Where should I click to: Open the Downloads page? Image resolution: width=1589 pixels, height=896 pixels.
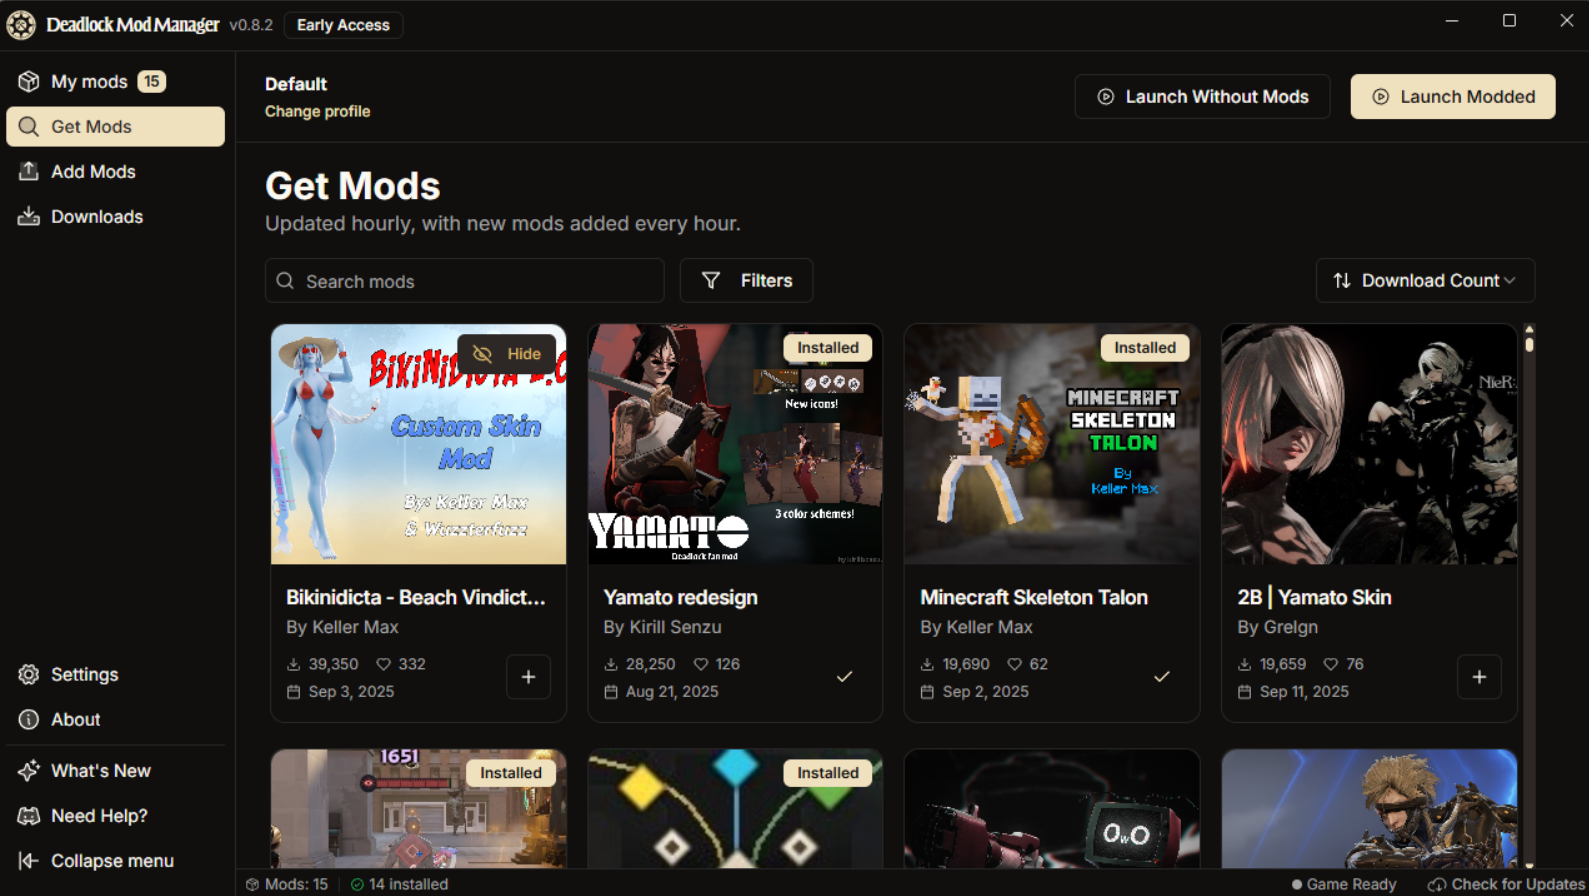(115, 216)
